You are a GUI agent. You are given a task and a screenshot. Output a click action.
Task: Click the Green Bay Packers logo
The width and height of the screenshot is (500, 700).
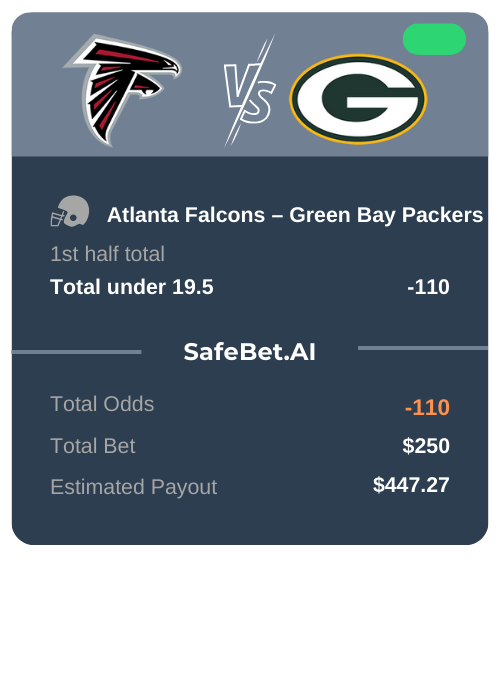pyautogui.click(x=358, y=99)
